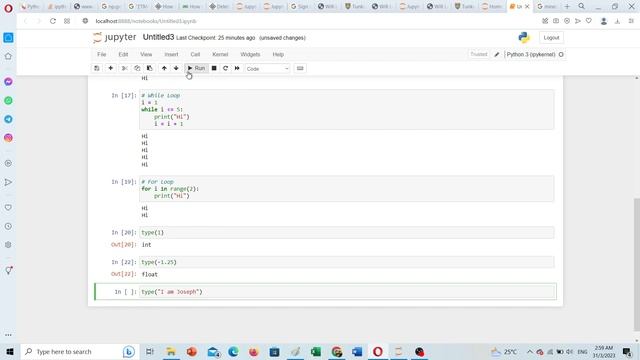Screen dimensions: 640x360
Task: Open the Cell menu
Action: click(x=195, y=54)
